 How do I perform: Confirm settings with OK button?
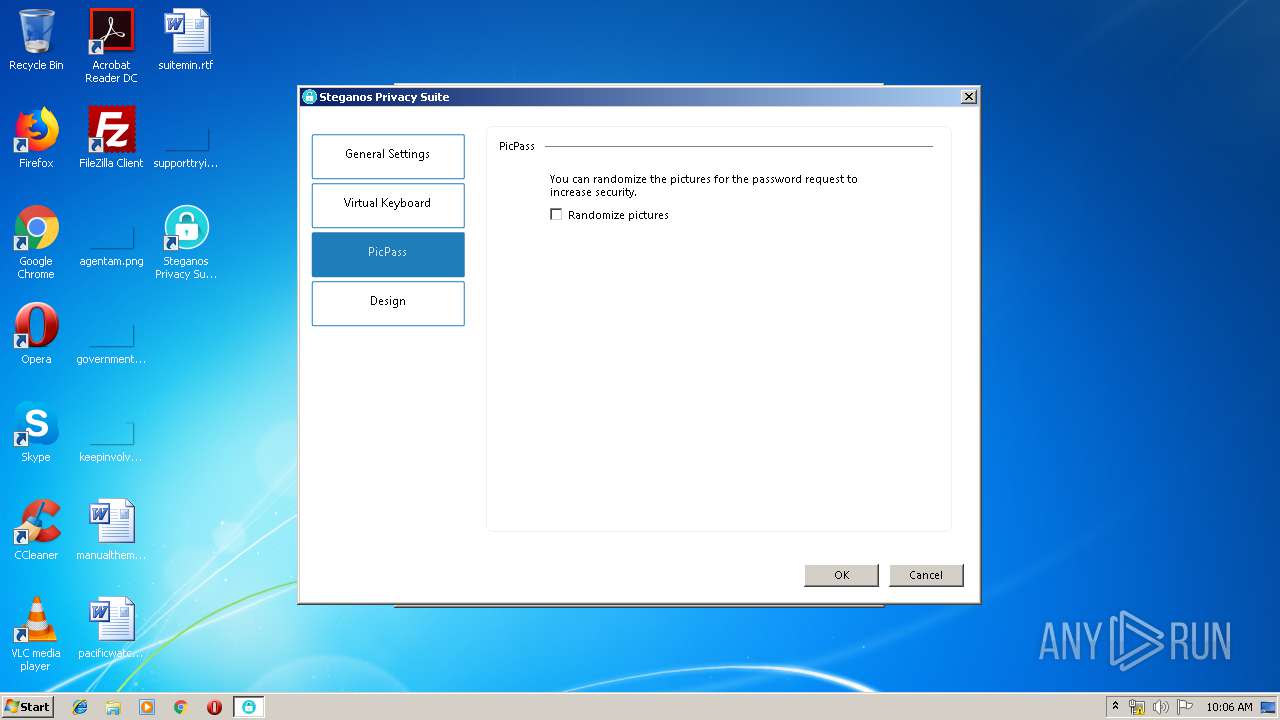841,575
